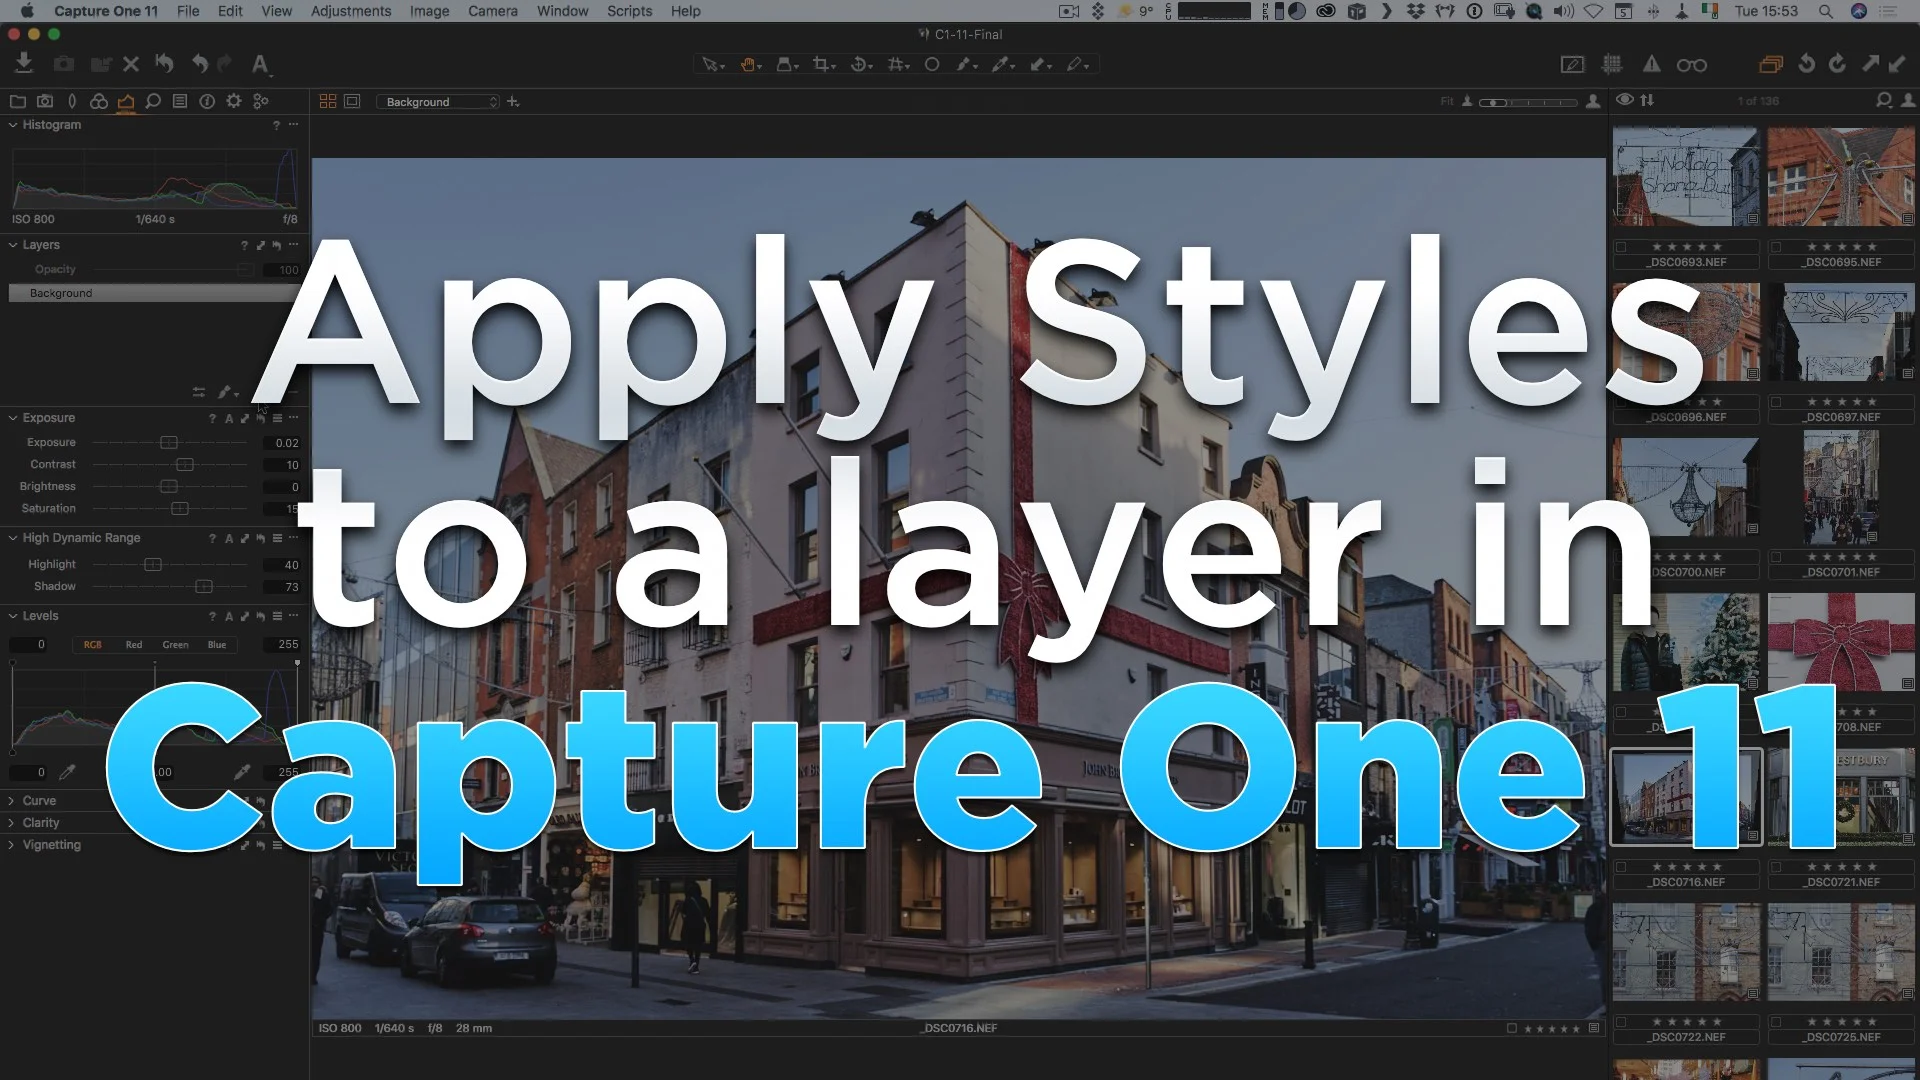The image size is (1920, 1080).
Task: Toggle the proof margin (glasses) view
Action: click(1692, 63)
